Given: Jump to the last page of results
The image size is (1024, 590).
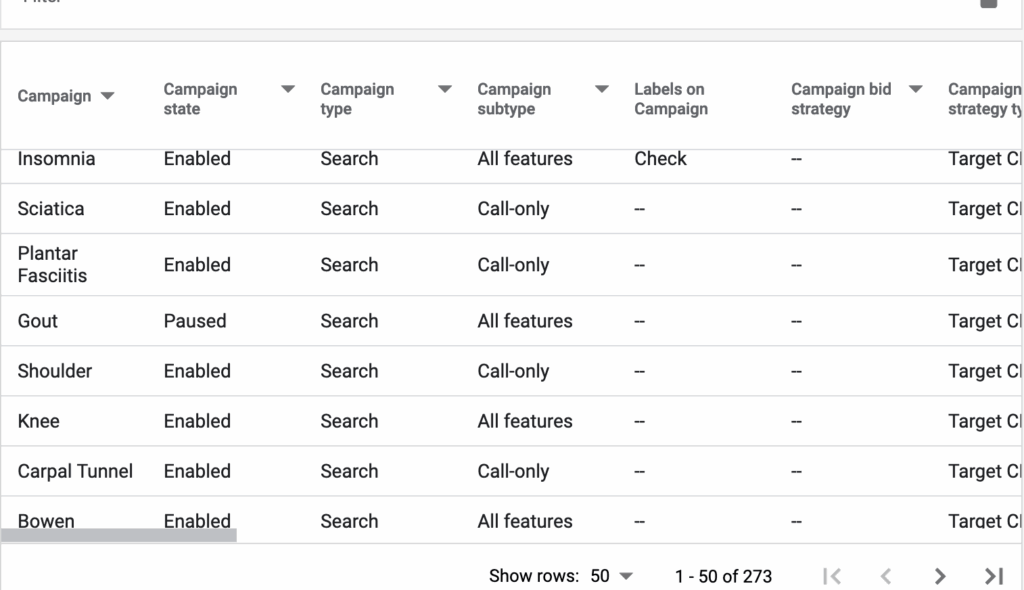Looking at the screenshot, I should tap(993, 576).
